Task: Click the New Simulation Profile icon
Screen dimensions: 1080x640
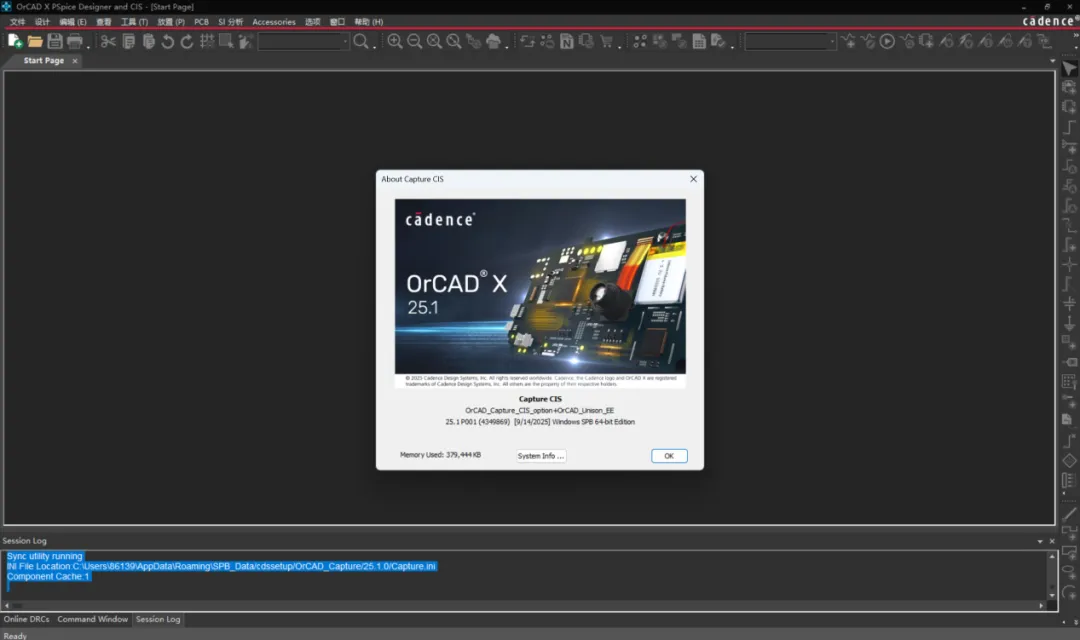Action: (x=849, y=41)
